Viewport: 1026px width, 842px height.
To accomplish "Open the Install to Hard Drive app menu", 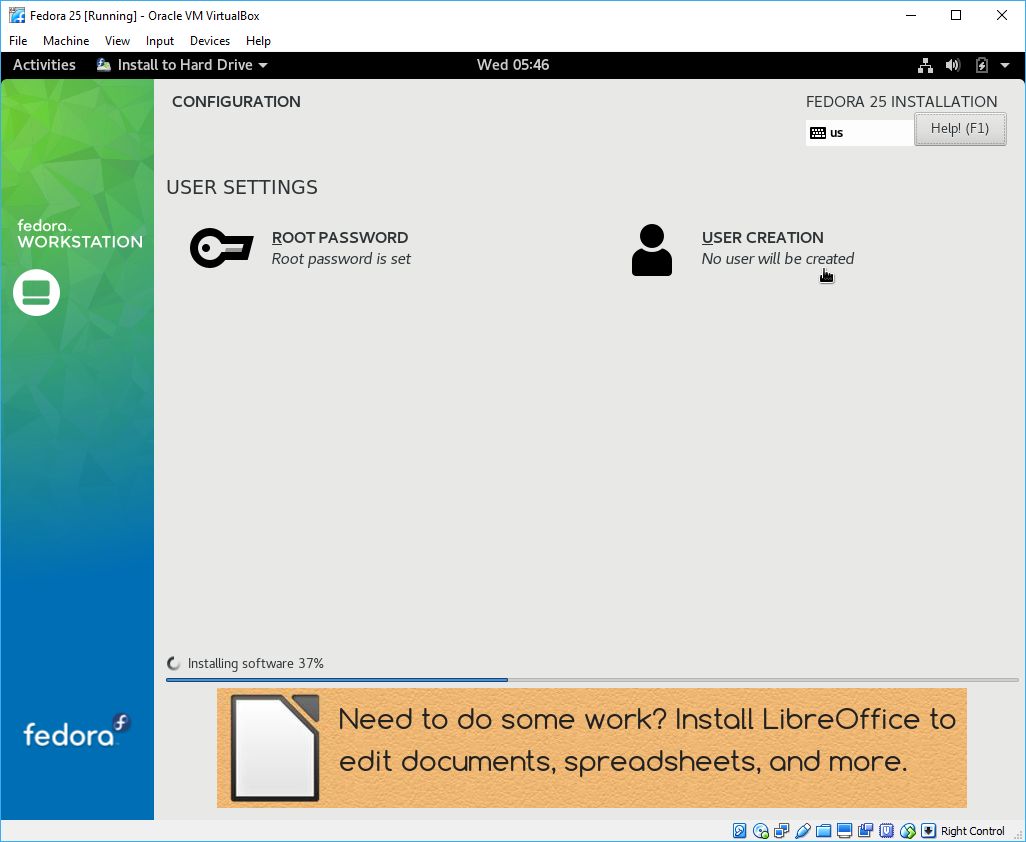I will click(182, 65).
